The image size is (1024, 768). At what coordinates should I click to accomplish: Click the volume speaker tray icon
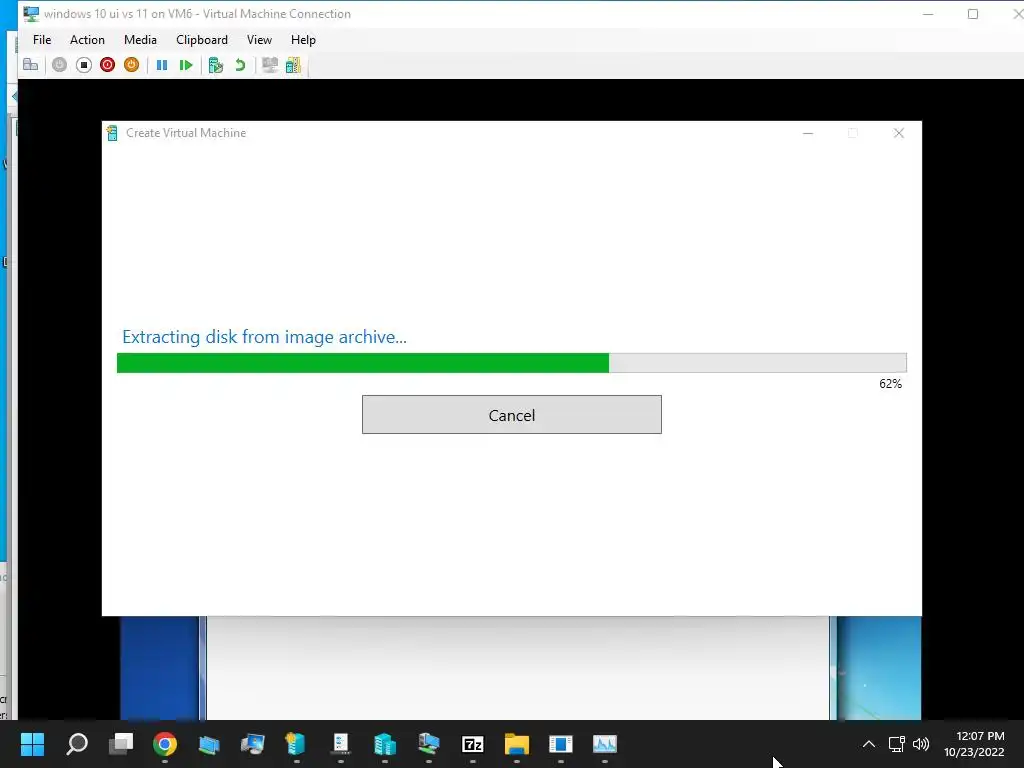pos(921,744)
